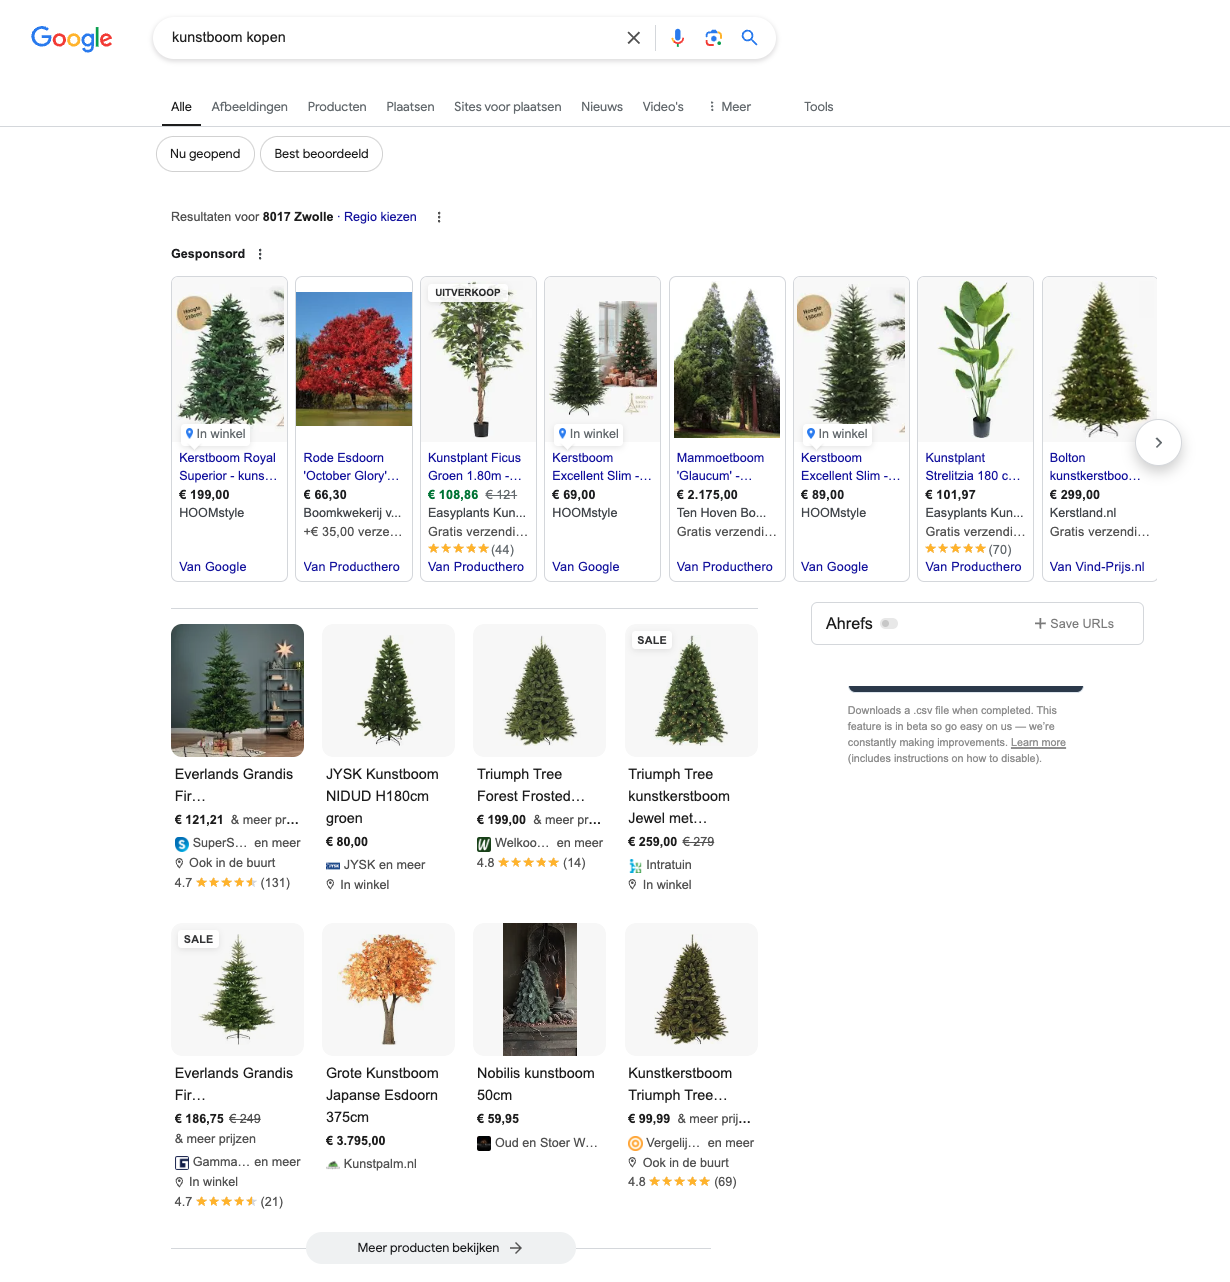Enable the Best beoordeeld filter chip
Screen dimensions: 1230x1282
(x=321, y=154)
